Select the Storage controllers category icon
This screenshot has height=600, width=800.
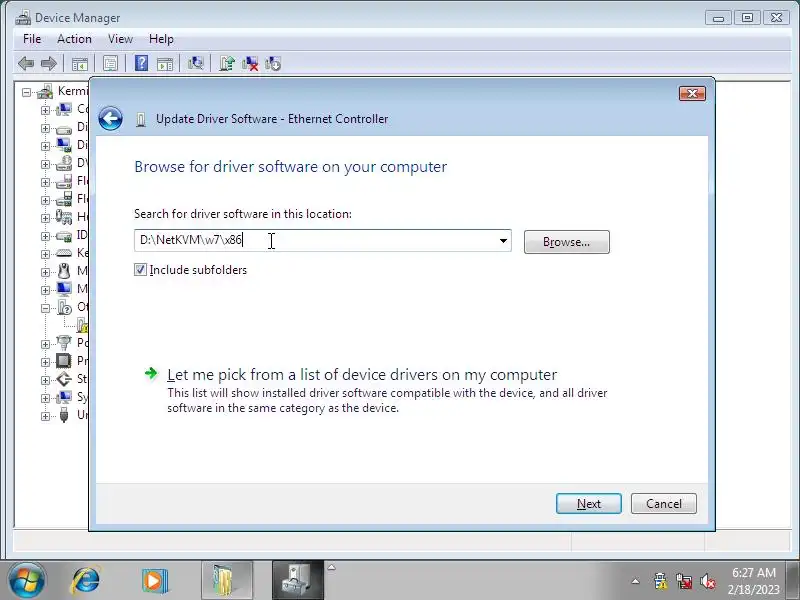(64, 379)
